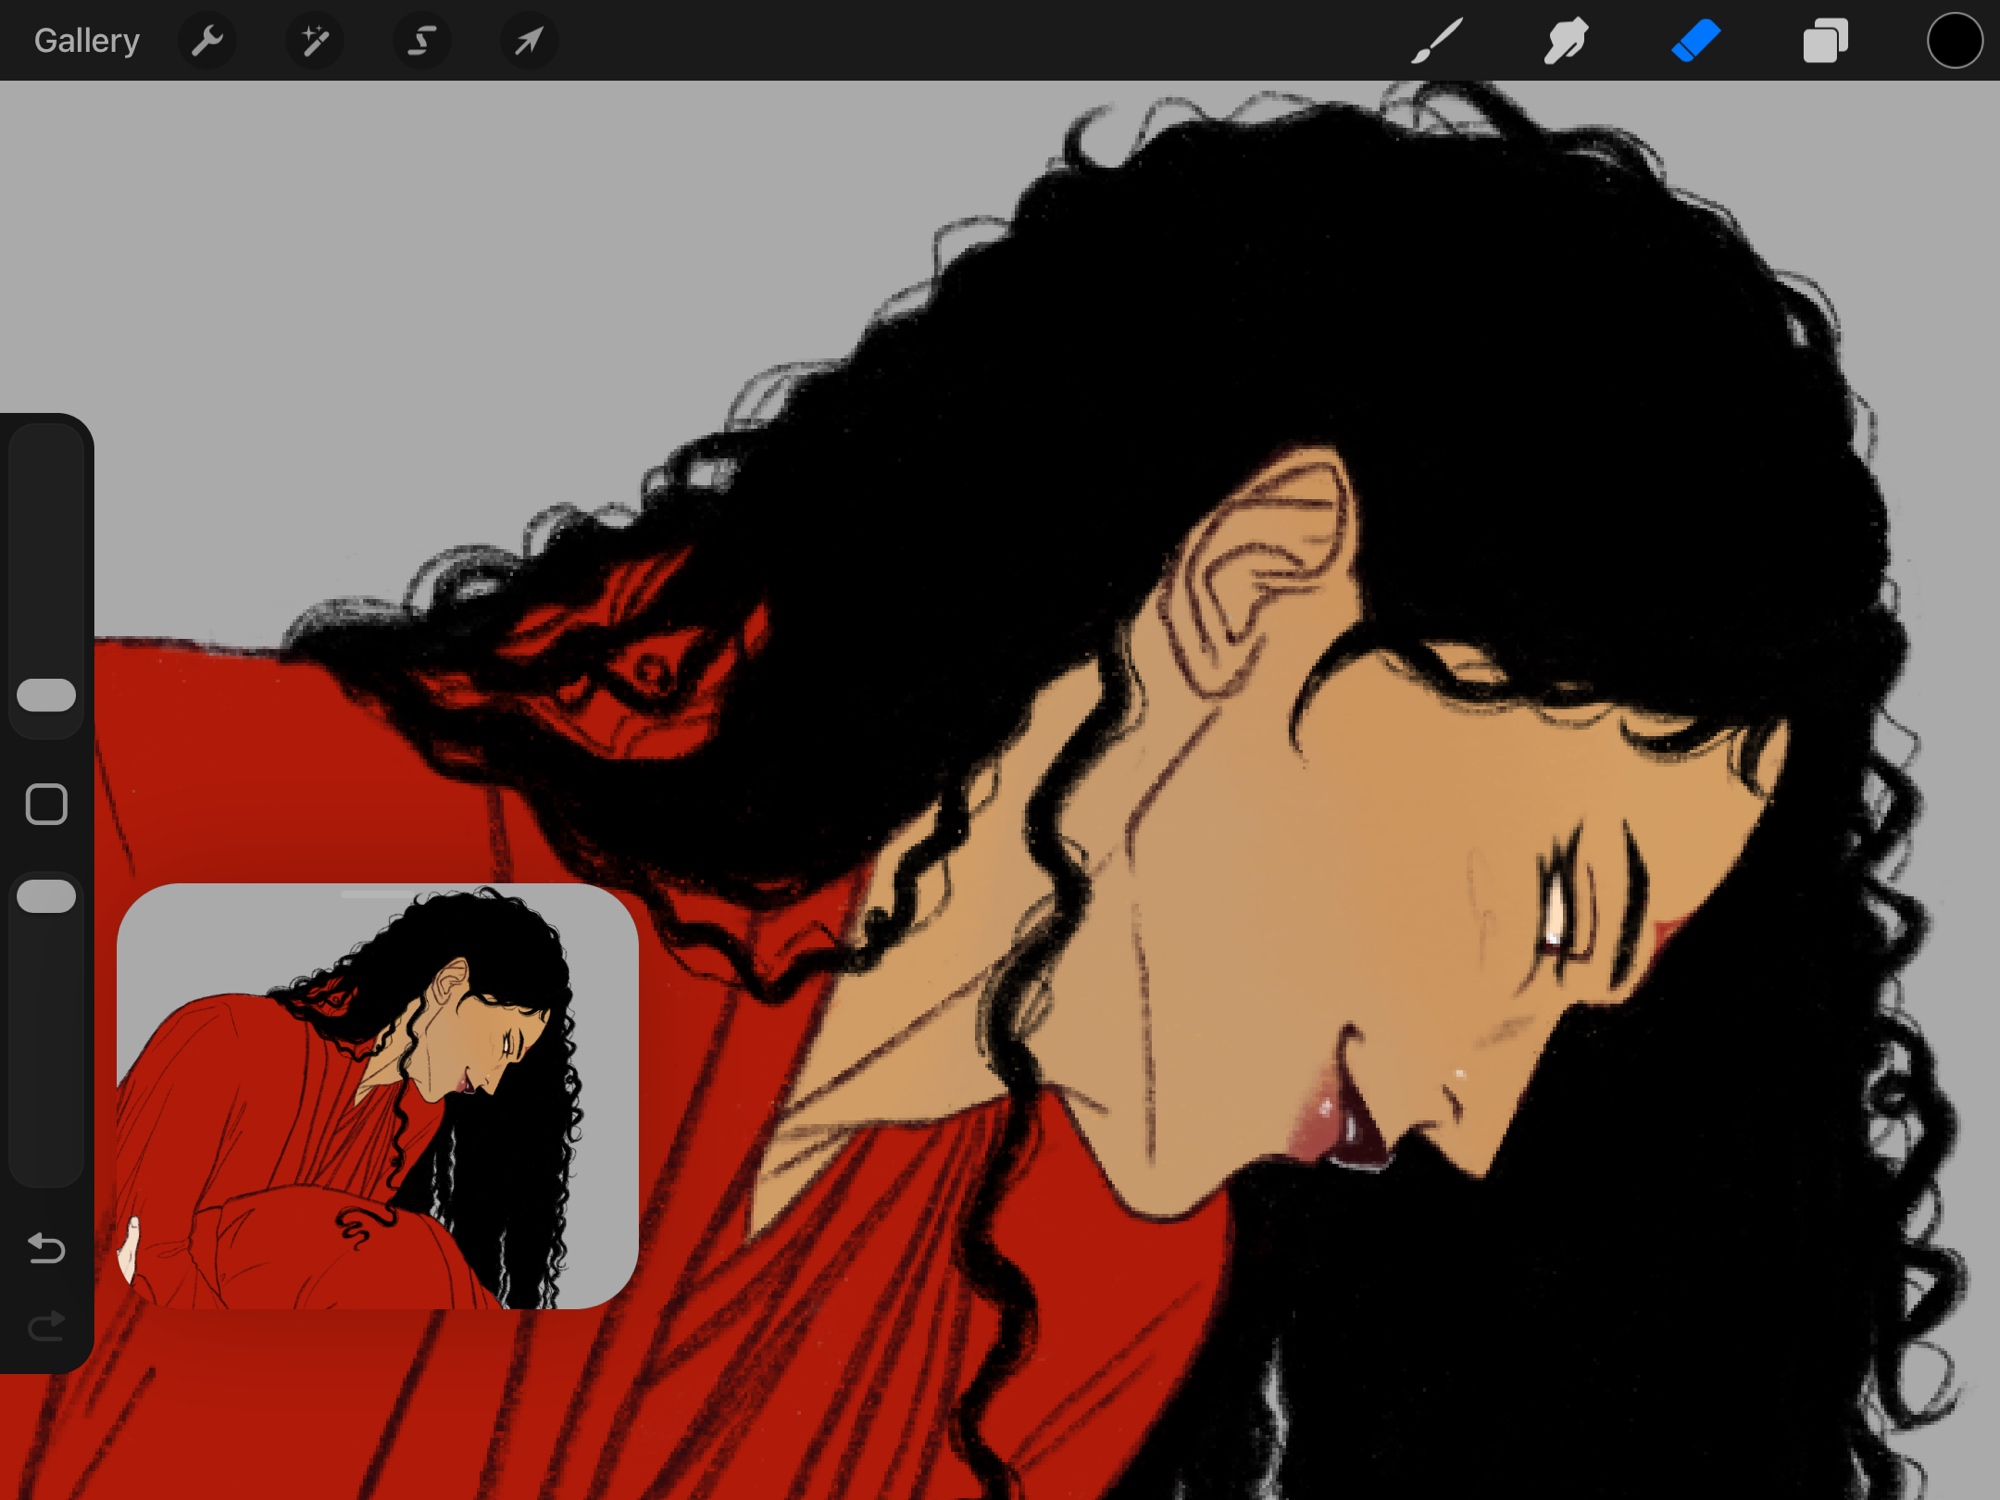Open the black color swatch picker
Screen dimensions: 2000x1500
click(1954, 41)
